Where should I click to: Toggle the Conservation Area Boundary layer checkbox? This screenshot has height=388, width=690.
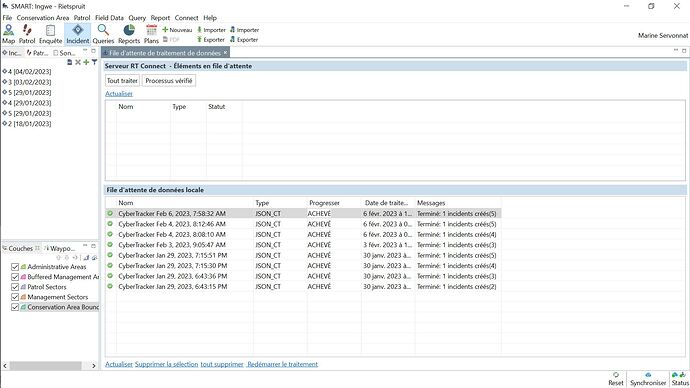pos(15,307)
